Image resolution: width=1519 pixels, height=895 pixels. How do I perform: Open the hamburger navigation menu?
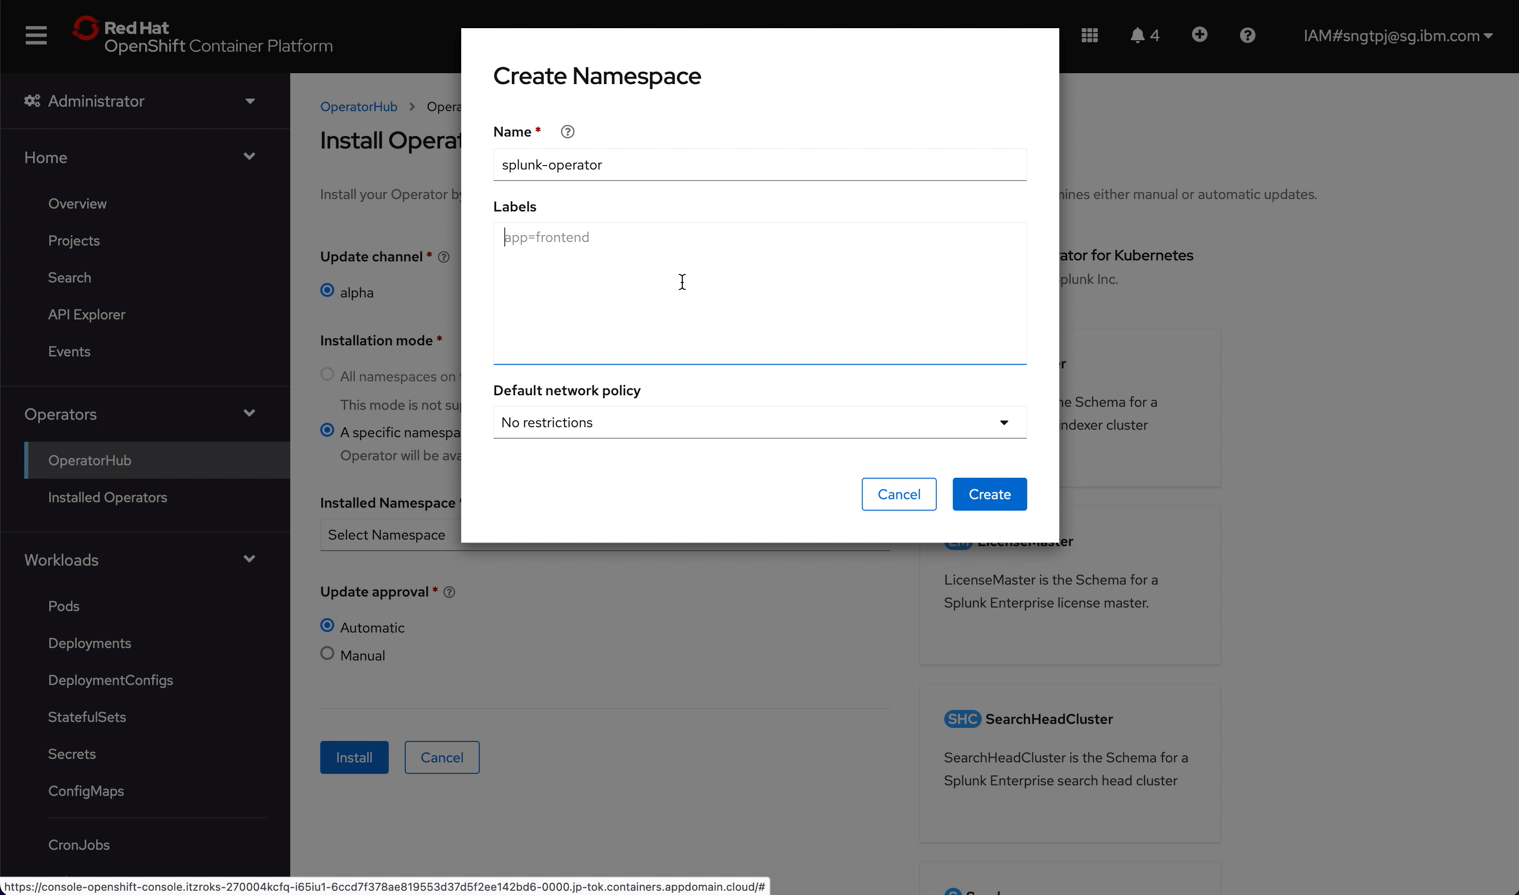point(36,36)
